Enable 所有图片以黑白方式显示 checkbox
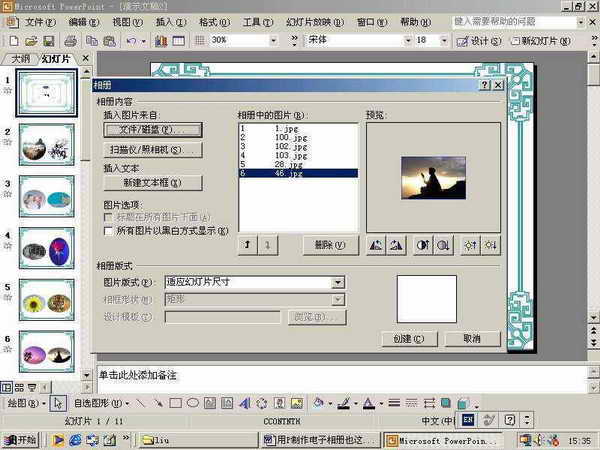 (x=109, y=230)
